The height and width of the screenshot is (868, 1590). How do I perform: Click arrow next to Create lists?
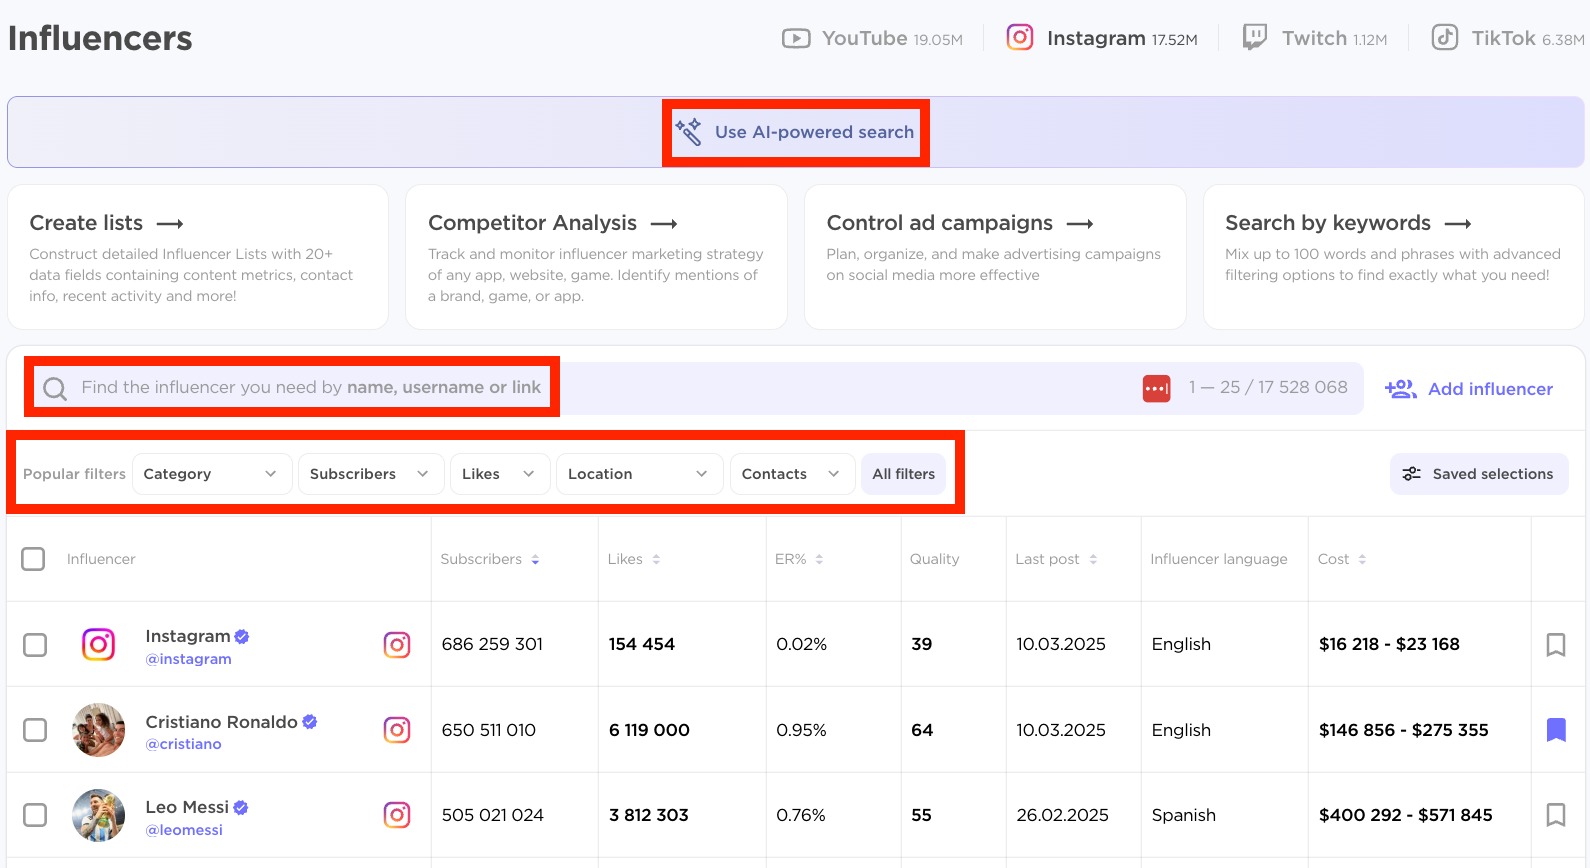[170, 224]
